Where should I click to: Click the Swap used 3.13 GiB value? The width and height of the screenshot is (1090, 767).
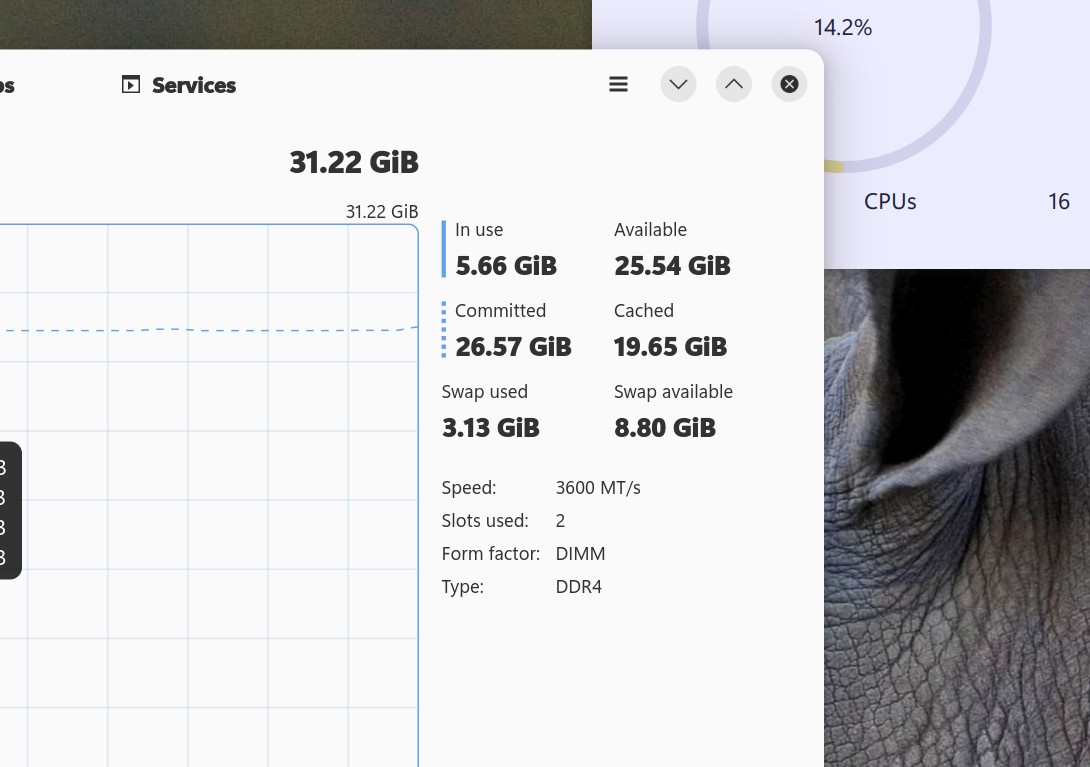click(490, 428)
